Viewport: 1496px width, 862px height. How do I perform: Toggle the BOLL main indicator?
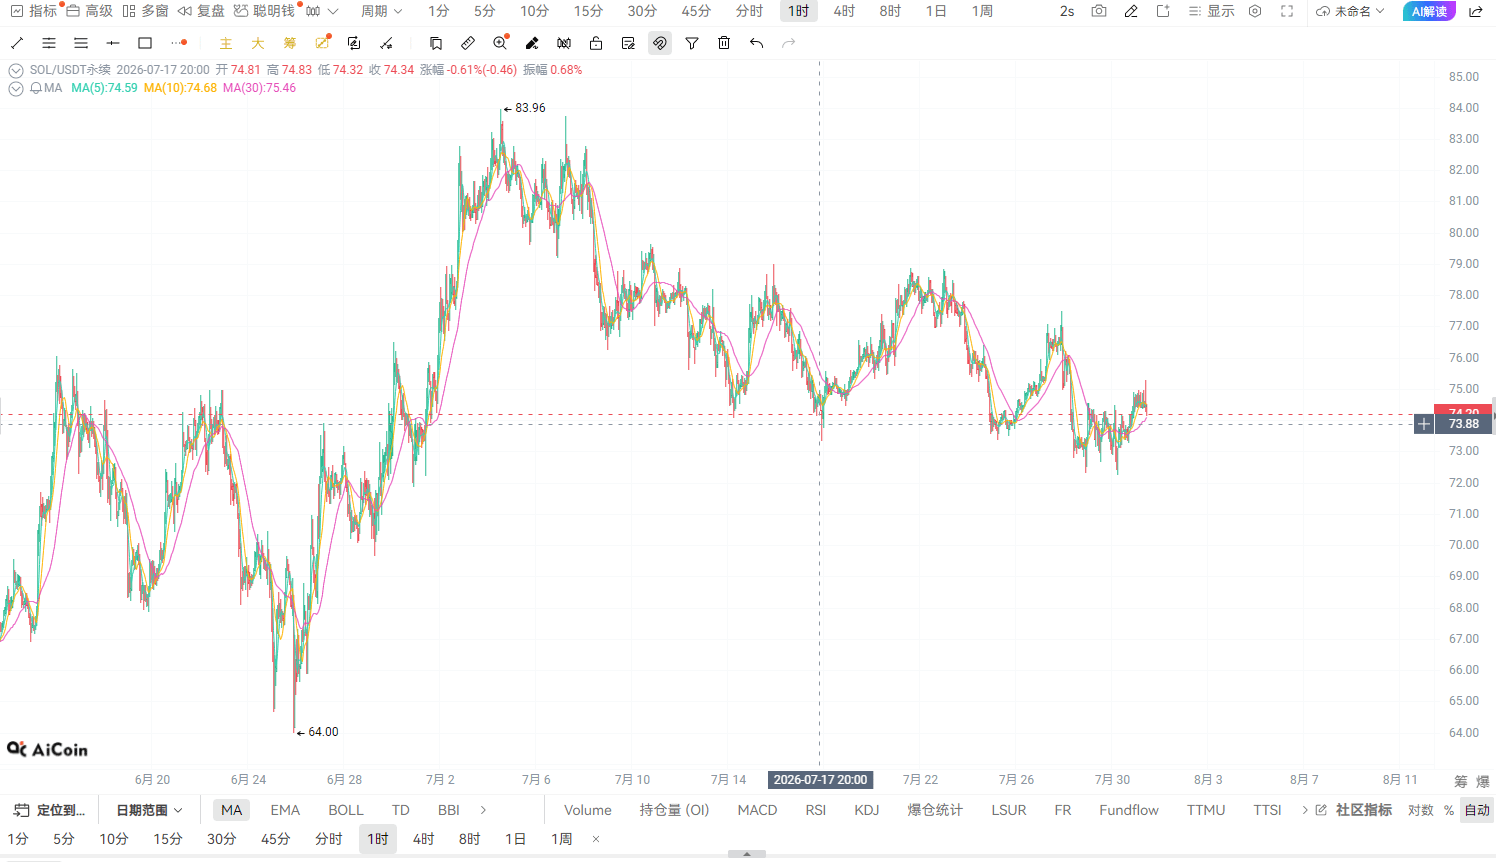[x=346, y=810]
